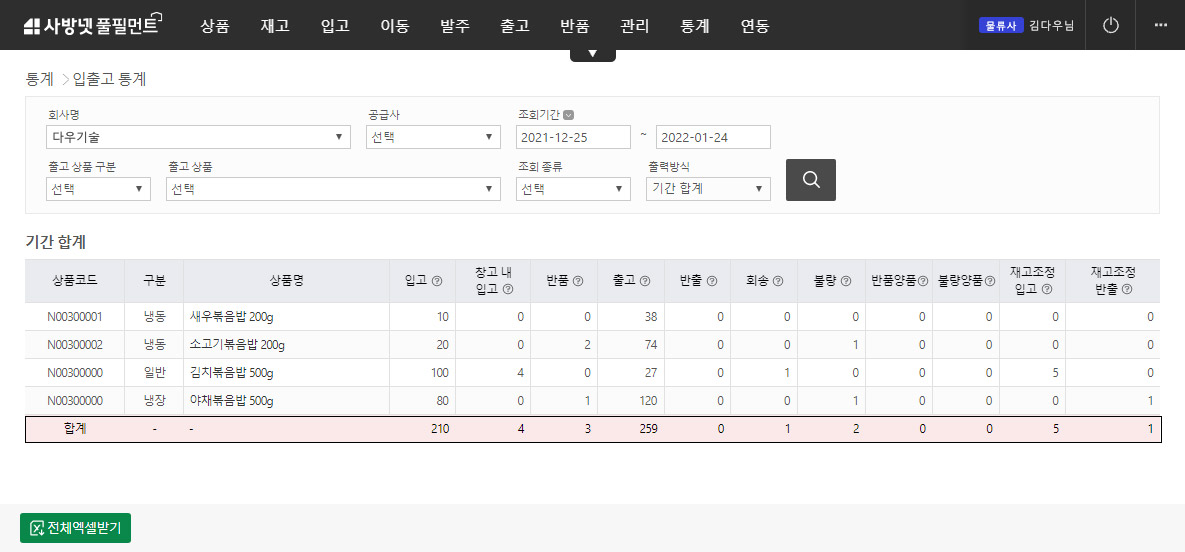Click help icon beside 불량 header
The width and height of the screenshot is (1185, 552).
[x=846, y=281]
